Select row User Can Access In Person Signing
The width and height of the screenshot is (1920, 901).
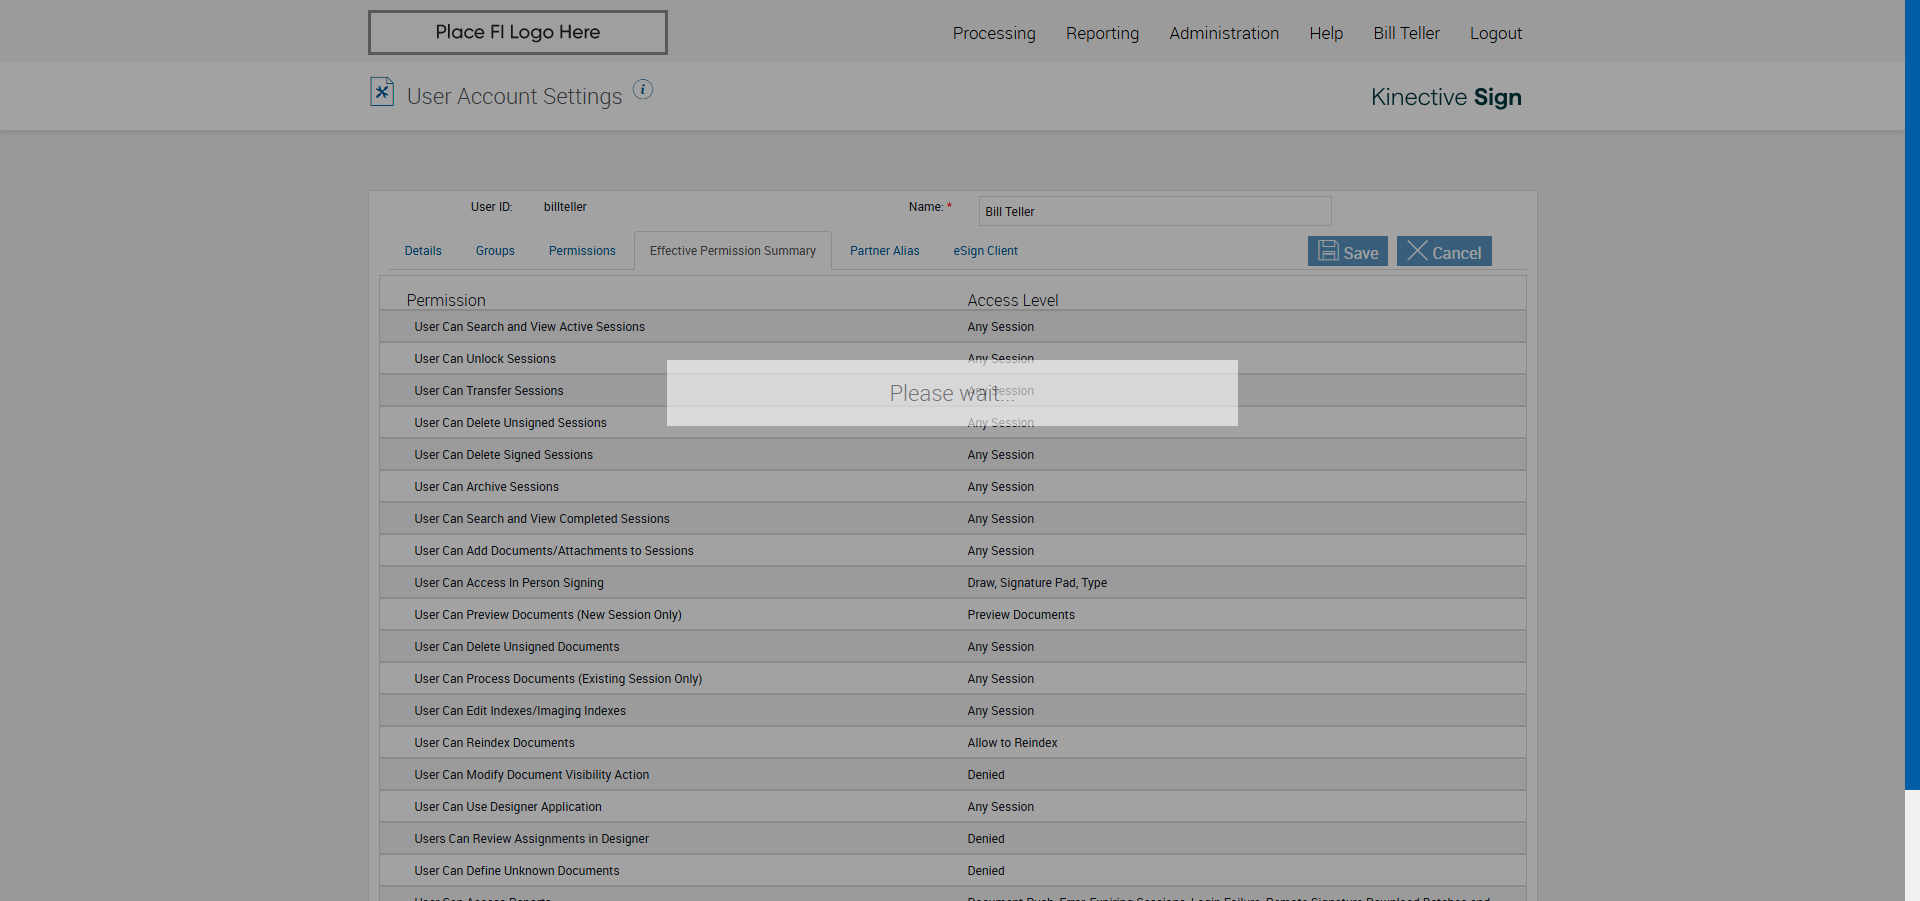953,583
